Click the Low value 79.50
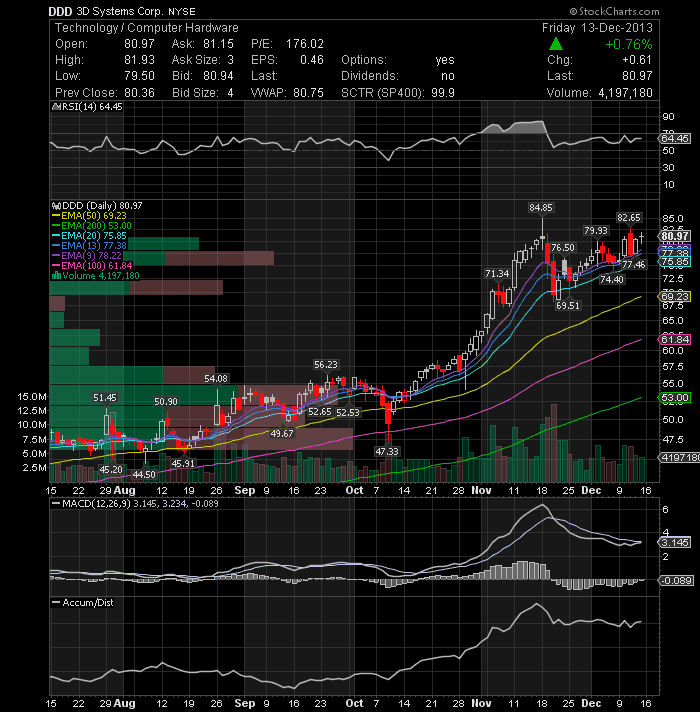Viewport: 700px width, 712px height. click(139, 76)
